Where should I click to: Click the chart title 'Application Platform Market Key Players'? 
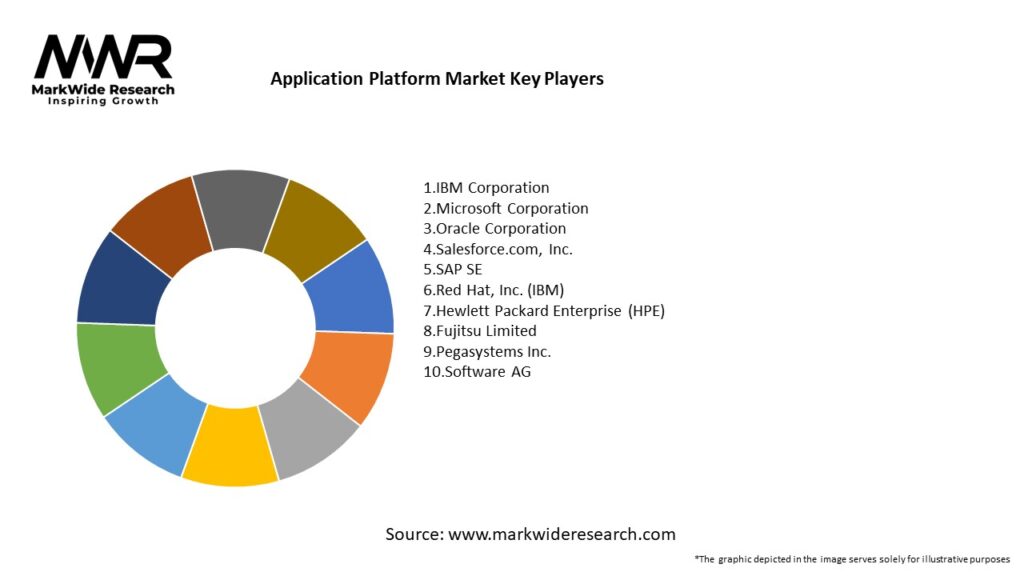[x=437, y=79]
